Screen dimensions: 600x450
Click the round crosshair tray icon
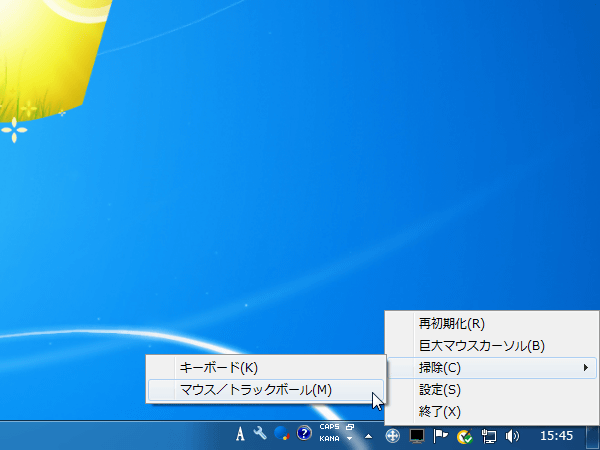tap(393, 436)
